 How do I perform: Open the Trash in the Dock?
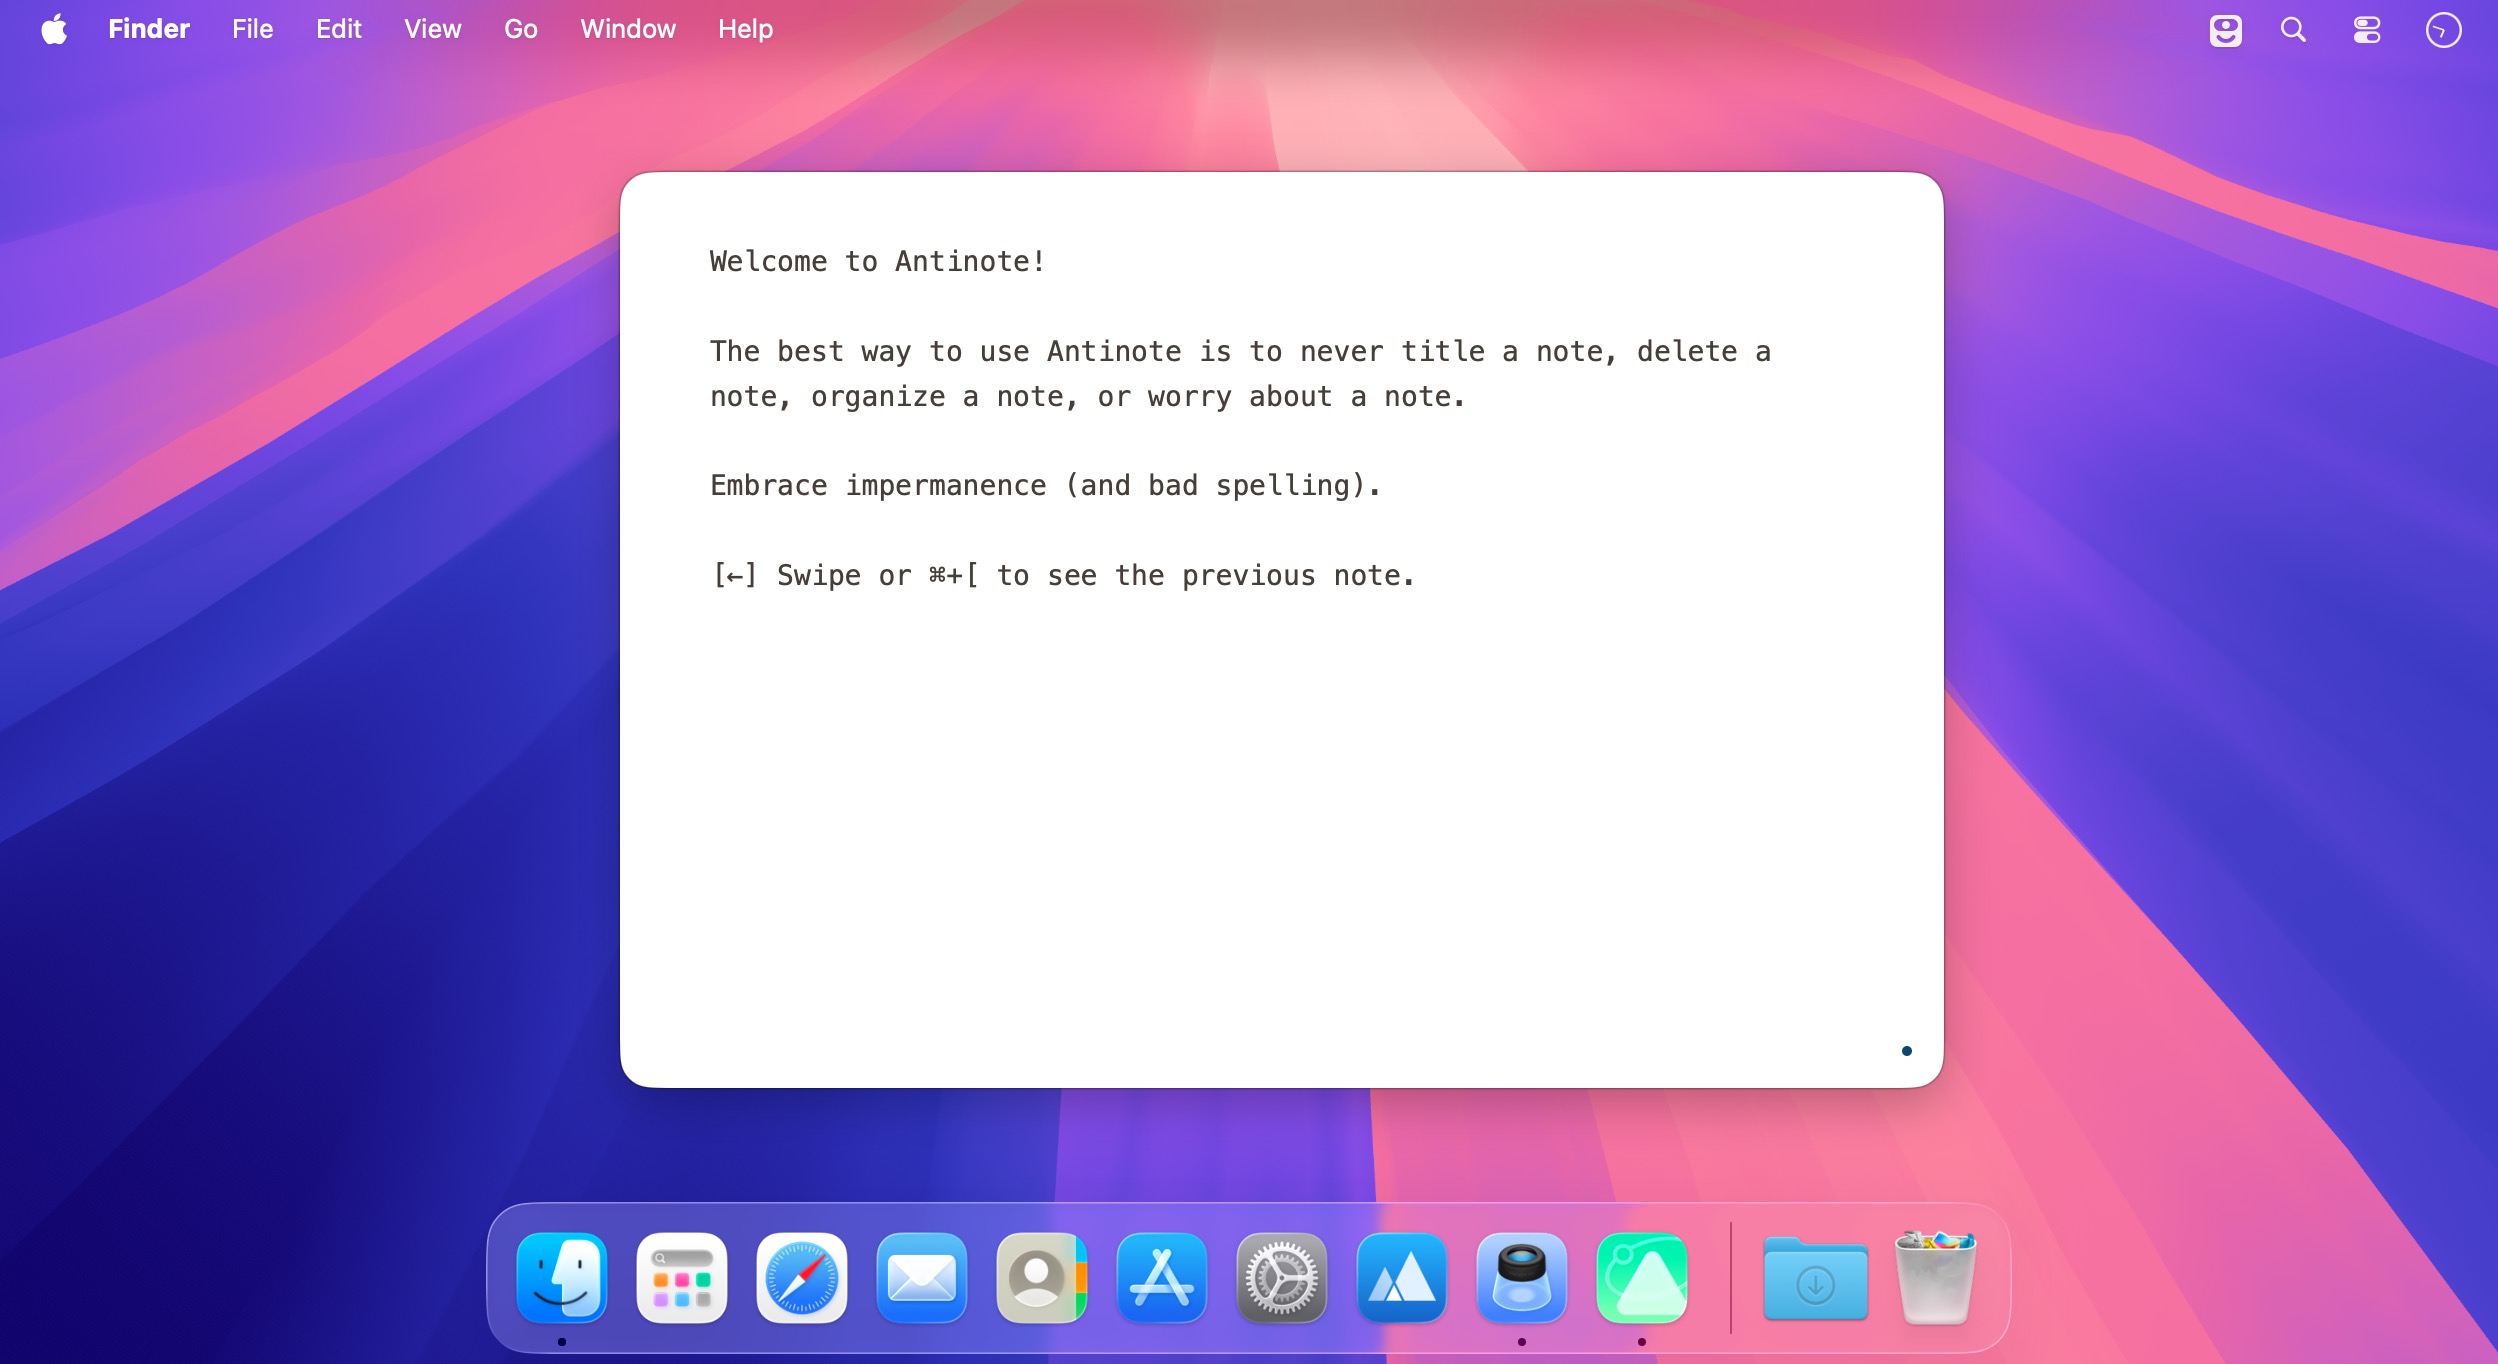(x=1936, y=1278)
